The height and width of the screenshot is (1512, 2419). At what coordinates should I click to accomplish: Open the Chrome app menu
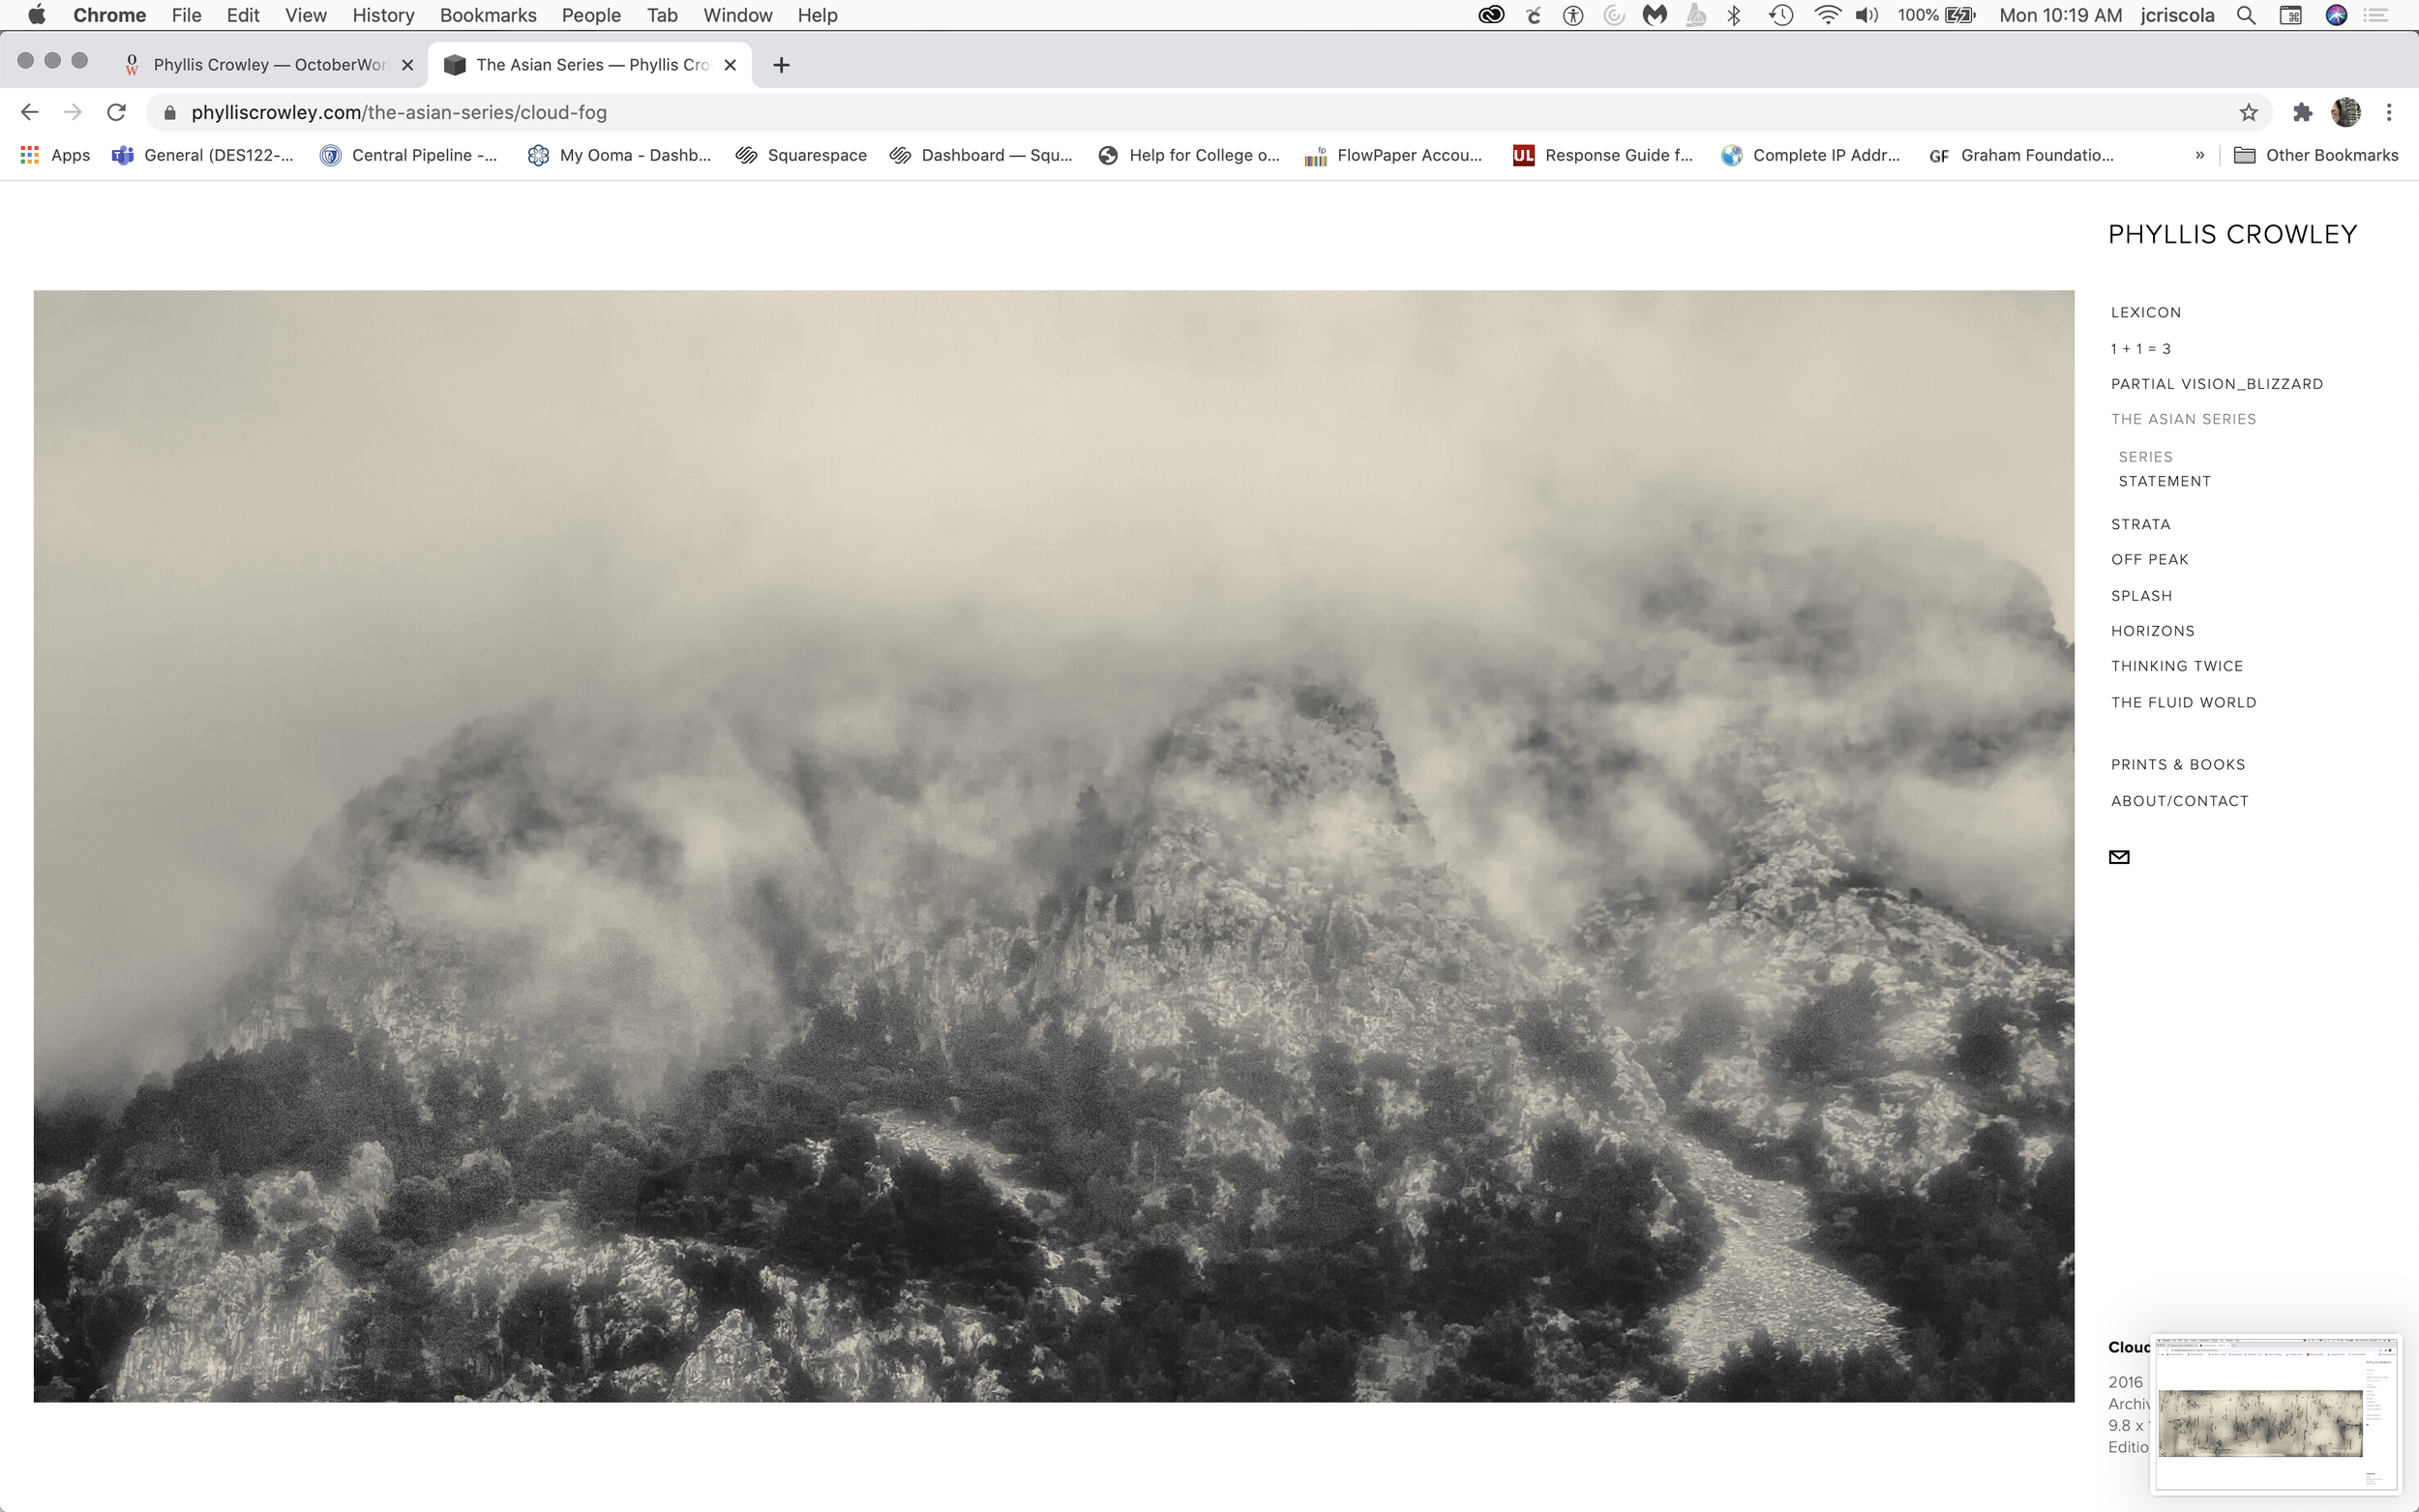109,15
